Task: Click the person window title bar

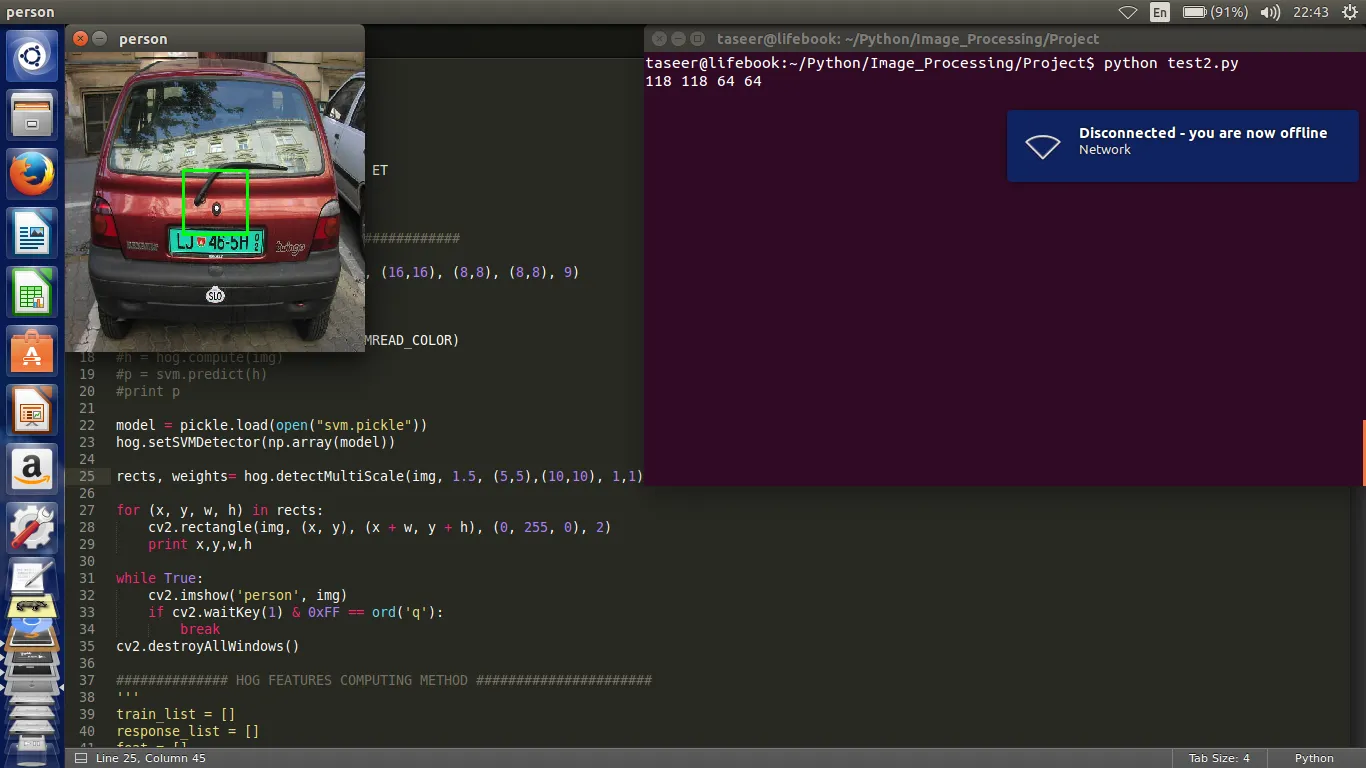Action: (x=215, y=39)
